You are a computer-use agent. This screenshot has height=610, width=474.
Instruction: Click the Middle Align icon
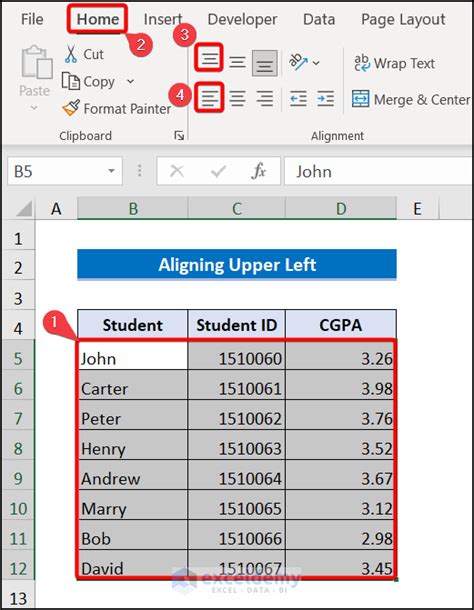[237, 62]
